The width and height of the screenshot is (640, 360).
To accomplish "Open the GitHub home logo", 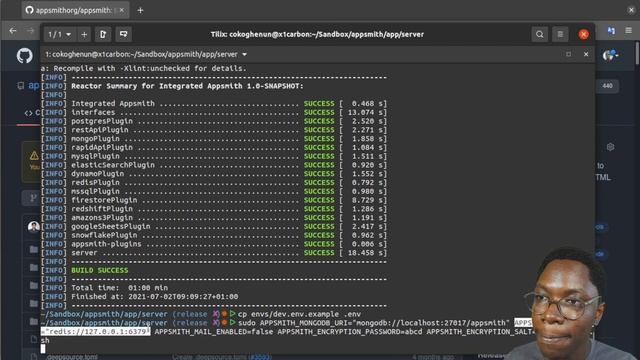I will 24,56.
